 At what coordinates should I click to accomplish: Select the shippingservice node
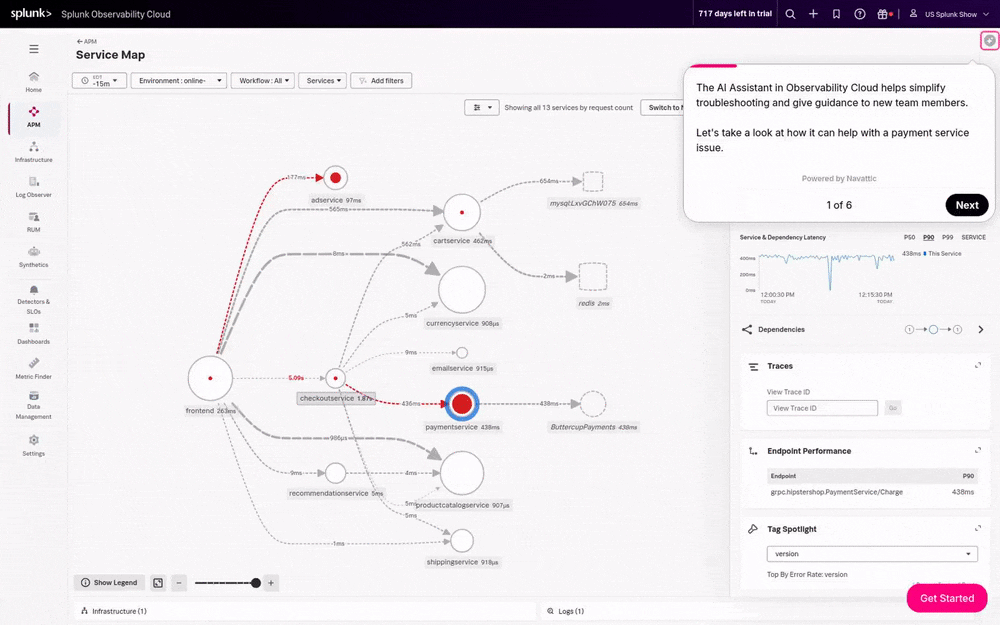pyautogui.click(x=462, y=541)
